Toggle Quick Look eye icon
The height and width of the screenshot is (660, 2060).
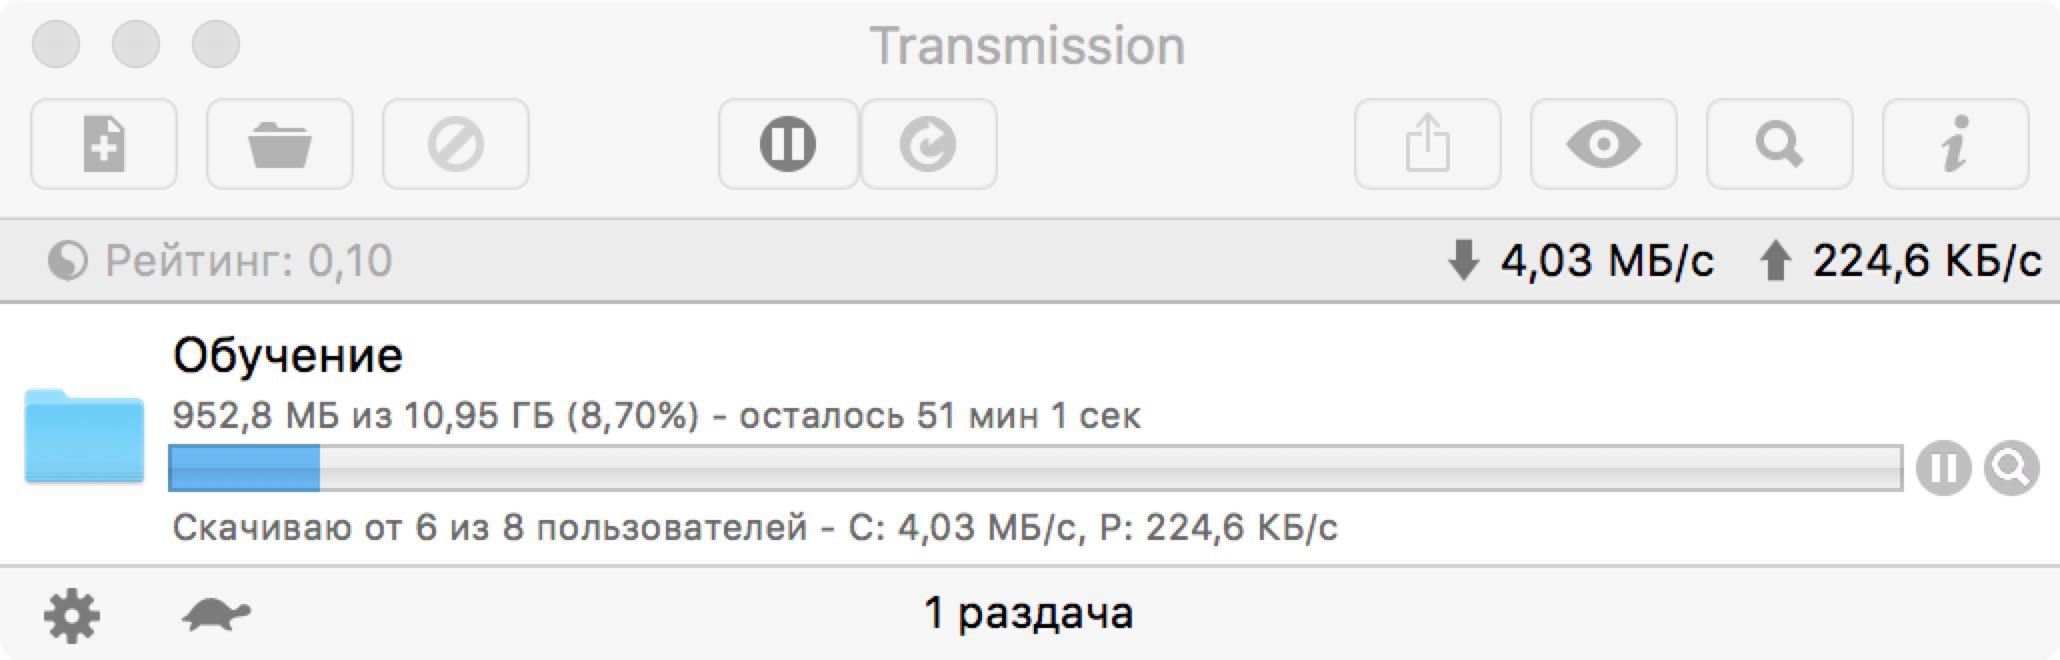pyautogui.click(x=1603, y=144)
